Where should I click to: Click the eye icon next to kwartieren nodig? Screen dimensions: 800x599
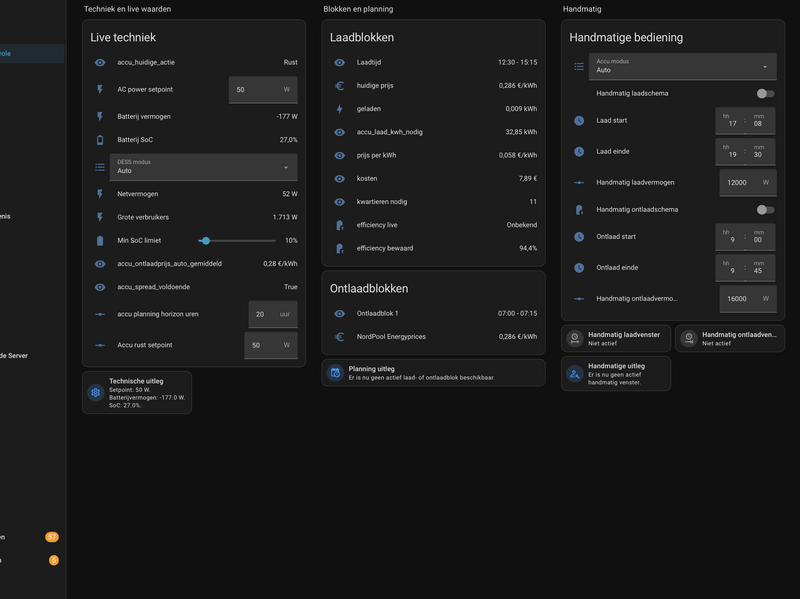pos(339,202)
